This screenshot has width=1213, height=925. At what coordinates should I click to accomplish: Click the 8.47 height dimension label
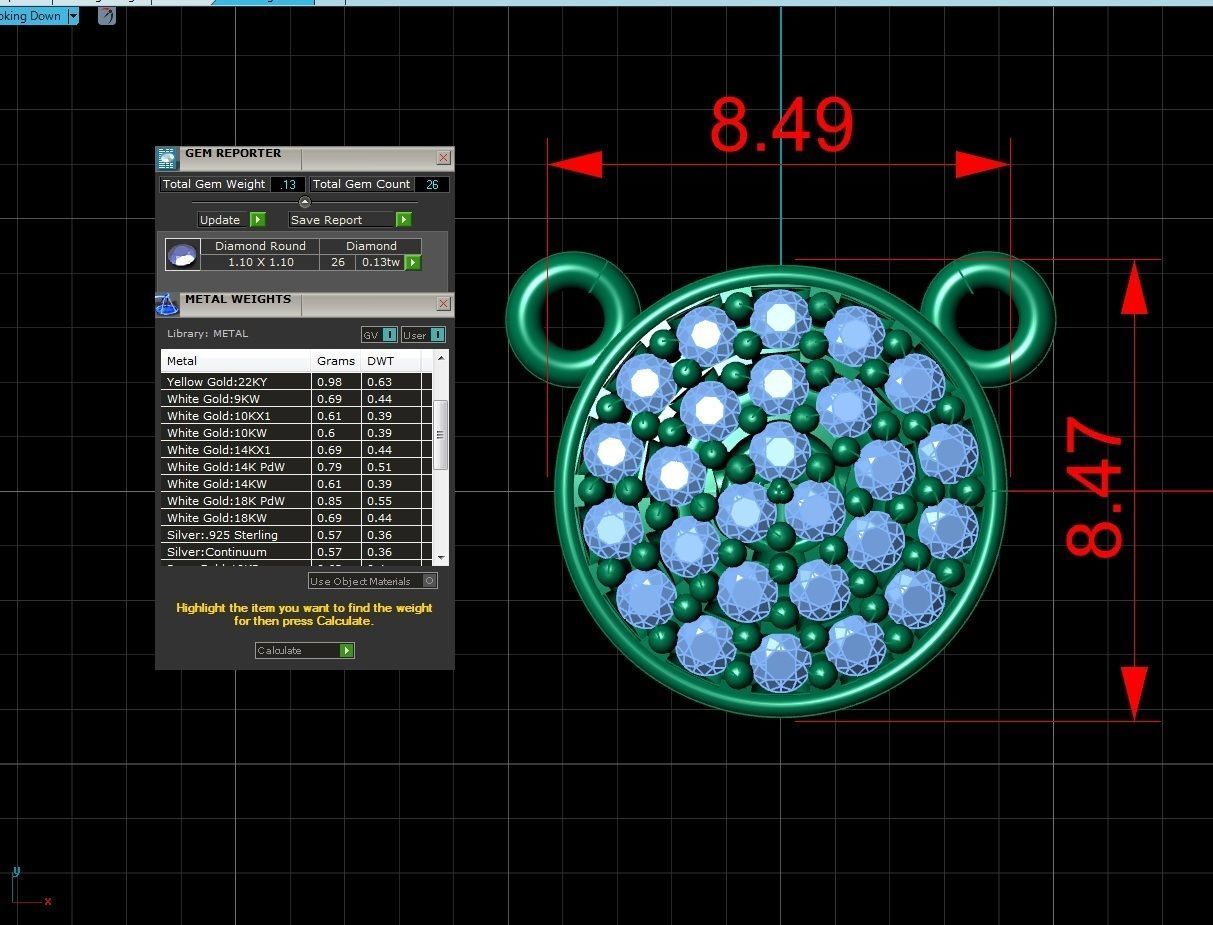(x=1094, y=486)
